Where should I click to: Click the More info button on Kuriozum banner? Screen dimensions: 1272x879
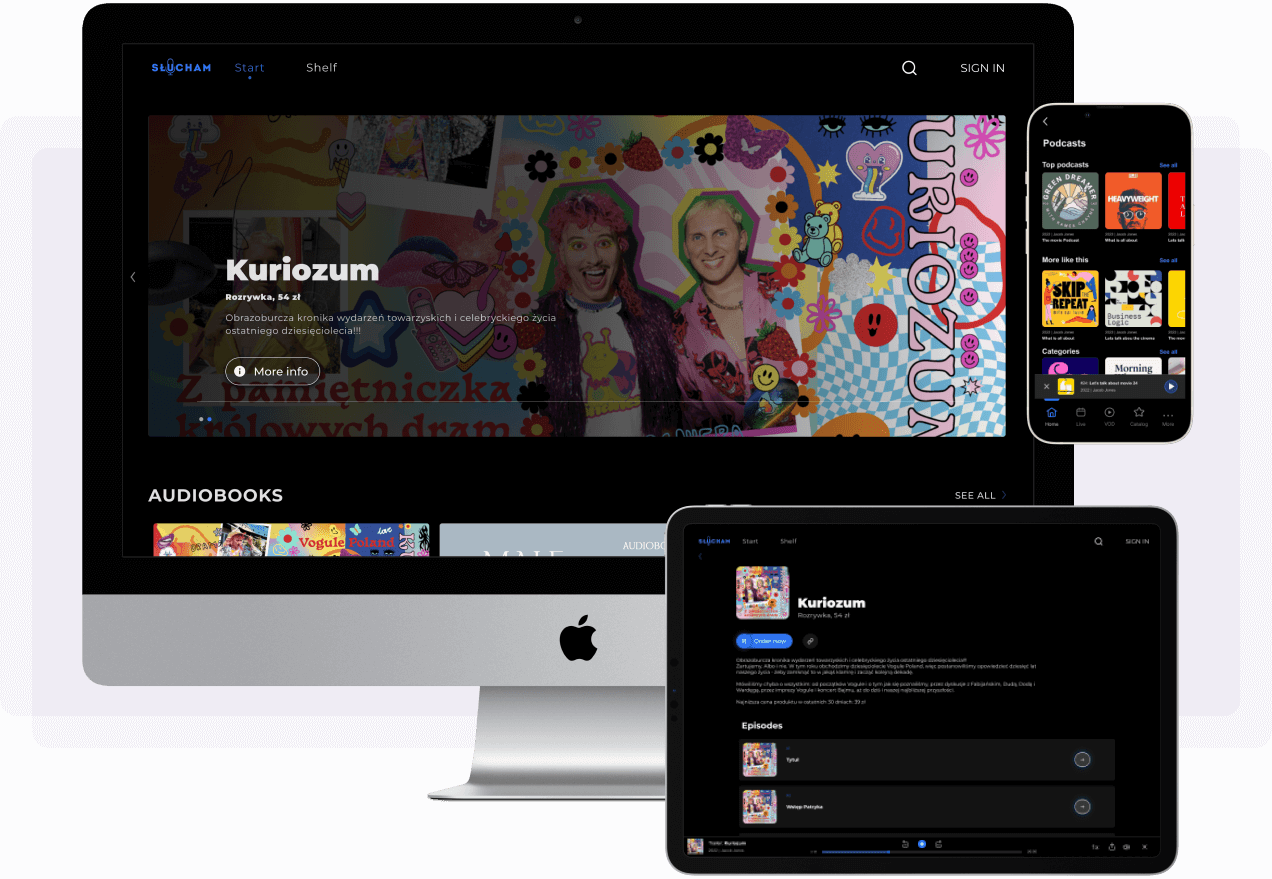pyautogui.click(x=272, y=371)
